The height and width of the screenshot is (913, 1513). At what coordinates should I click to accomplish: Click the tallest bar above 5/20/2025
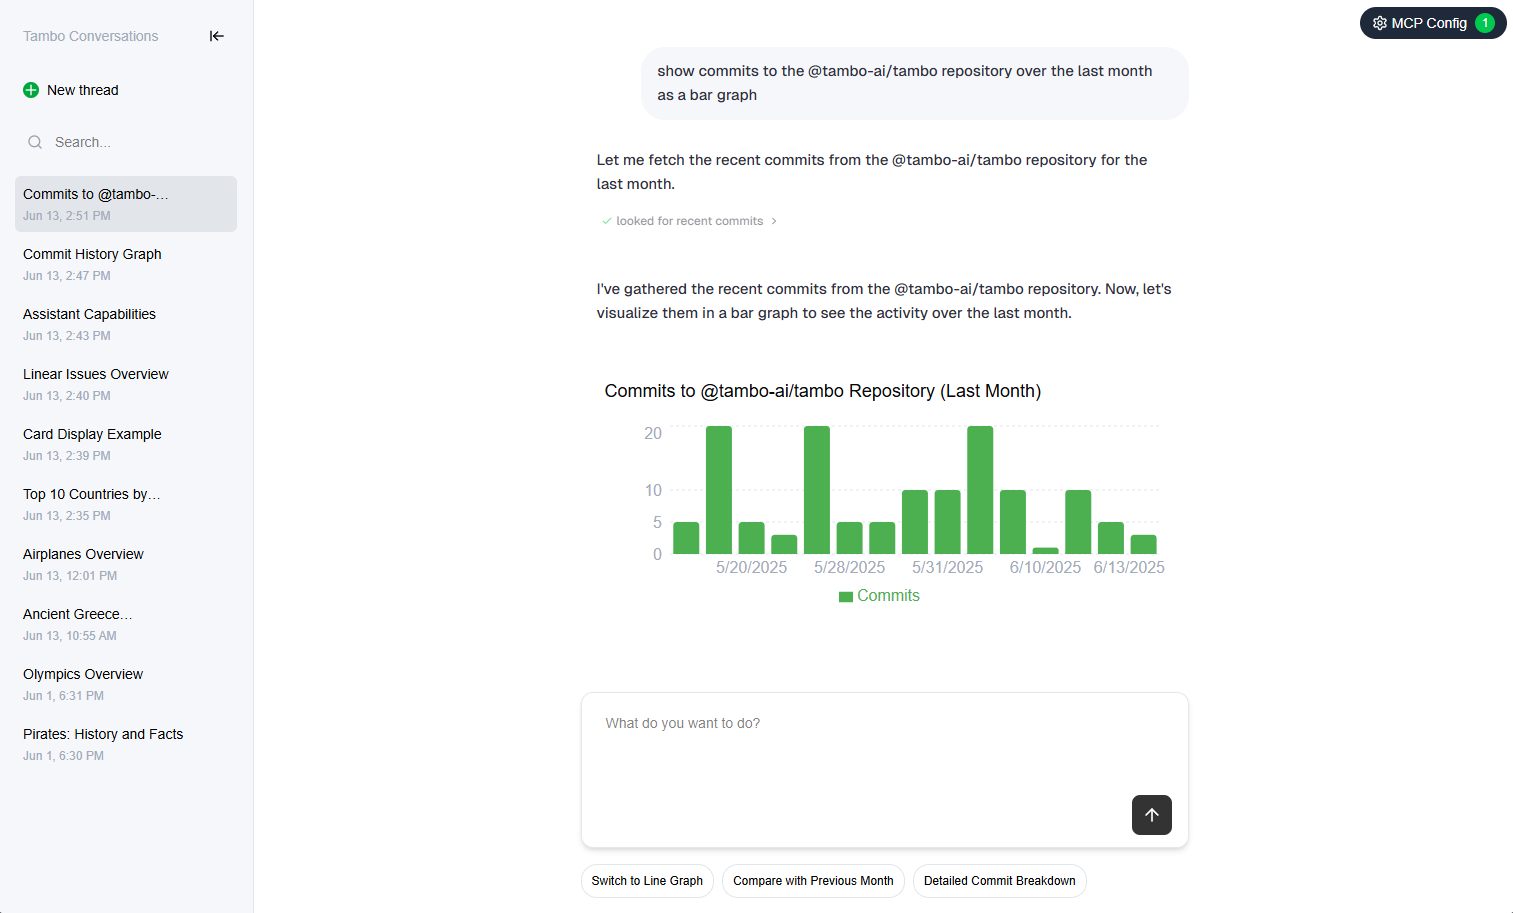719,490
